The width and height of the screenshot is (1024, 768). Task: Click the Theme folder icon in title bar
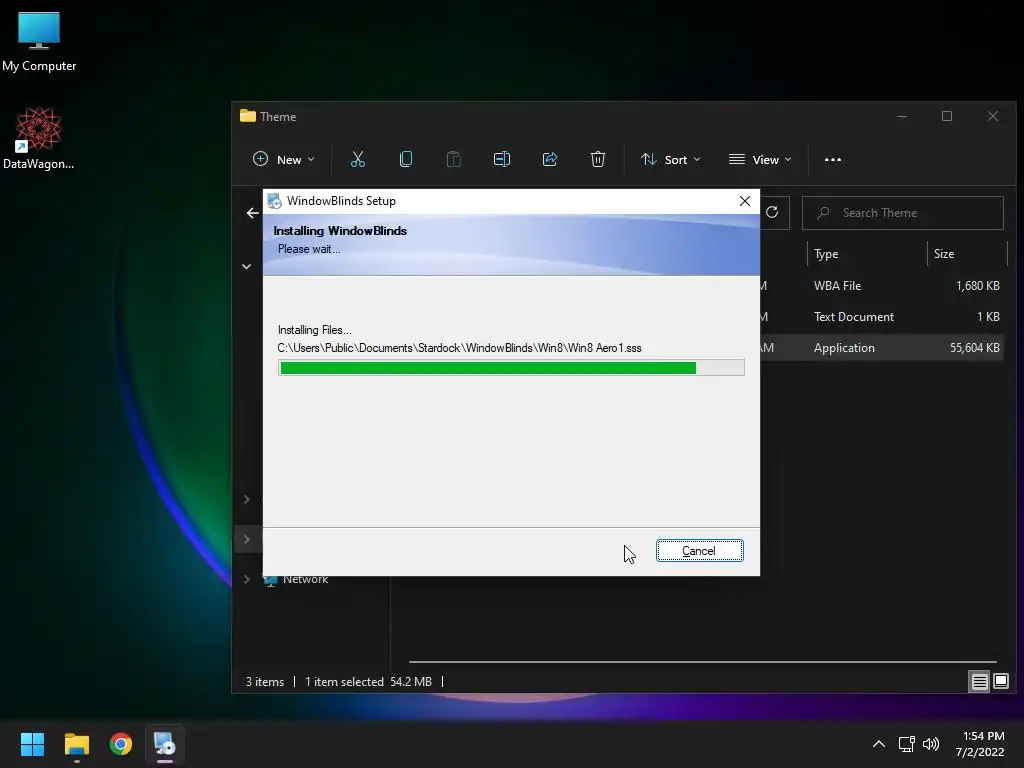click(248, 116)
